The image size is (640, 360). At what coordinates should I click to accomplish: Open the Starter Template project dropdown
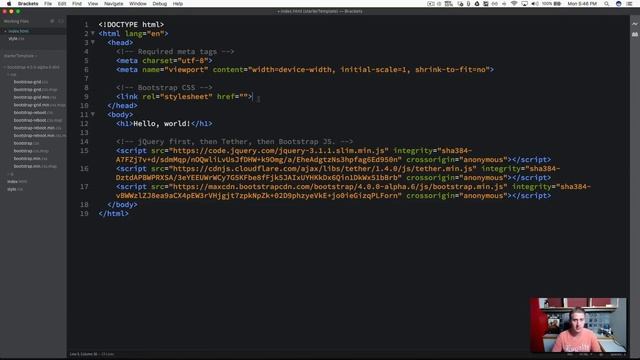pyautogui.click(x=20, y=56)
